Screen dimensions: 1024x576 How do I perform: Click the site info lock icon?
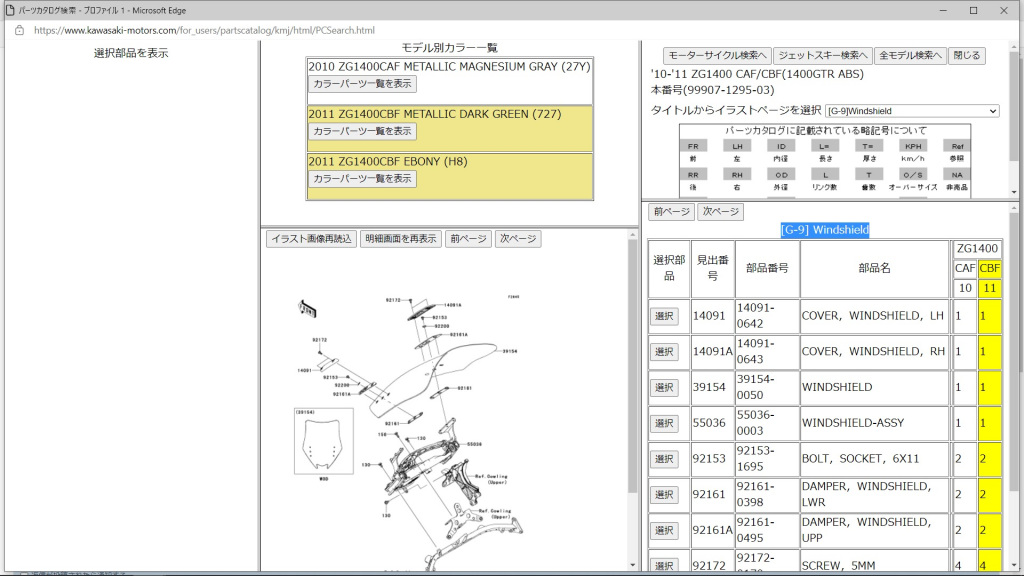(19, 30)
